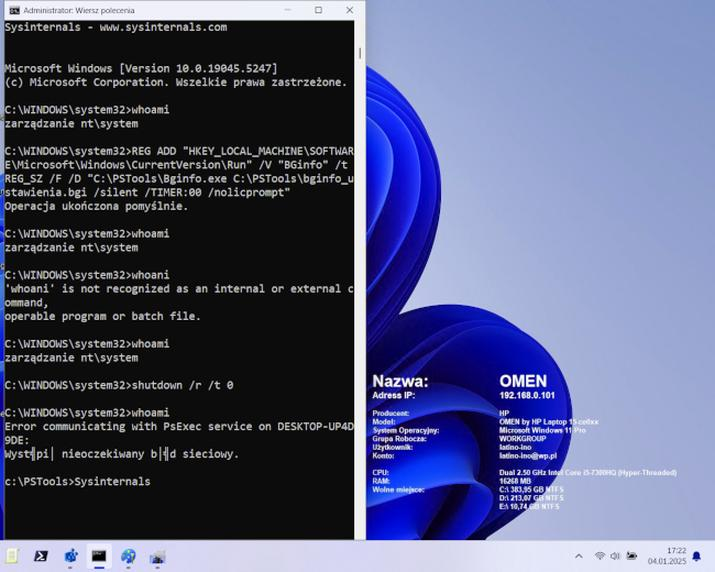Click the 'Adress IP:' label on desktop
Screen dimensions: 715x572
coord(394,395)
